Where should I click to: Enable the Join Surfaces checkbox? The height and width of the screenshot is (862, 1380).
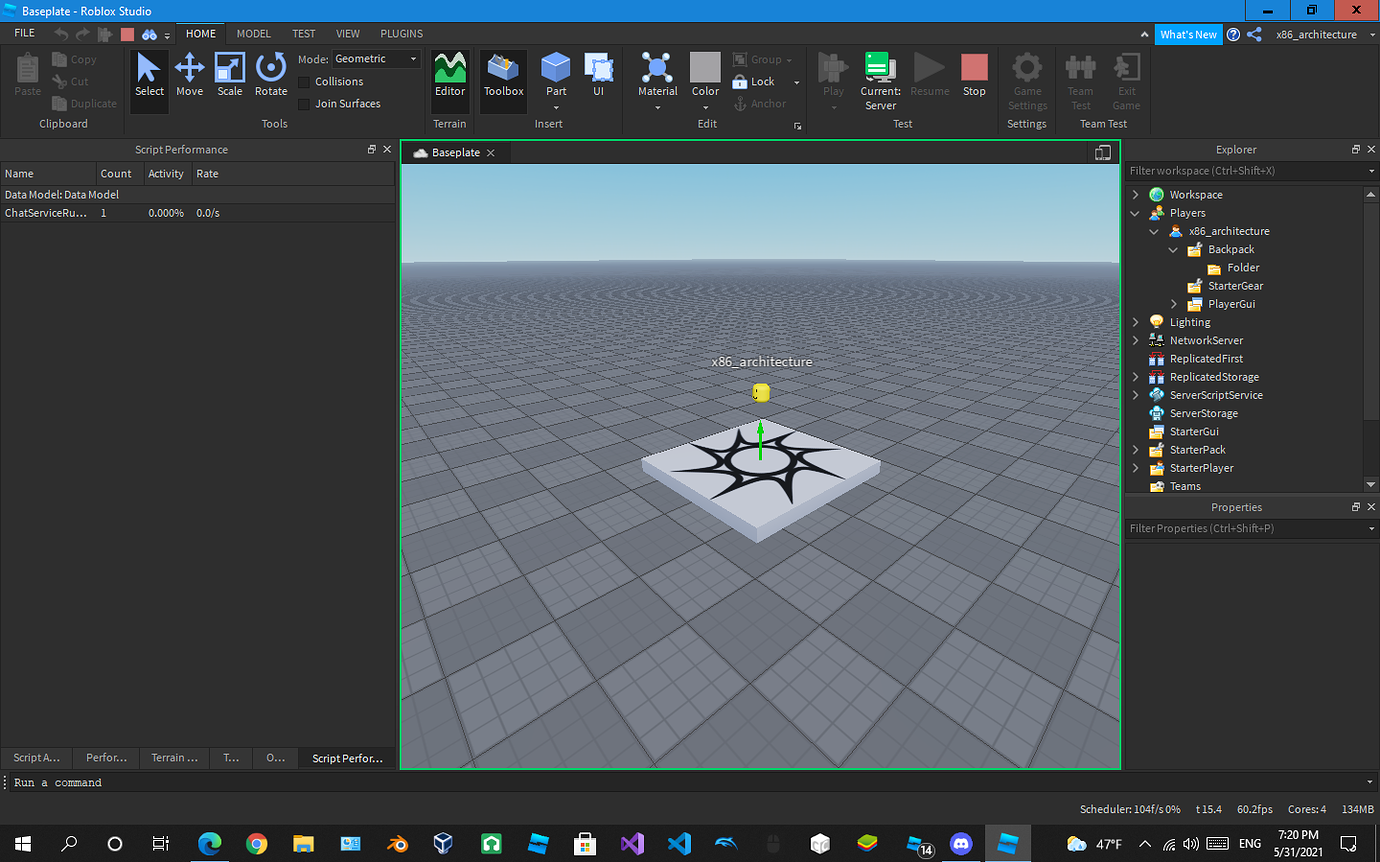[x=304, y=104]
